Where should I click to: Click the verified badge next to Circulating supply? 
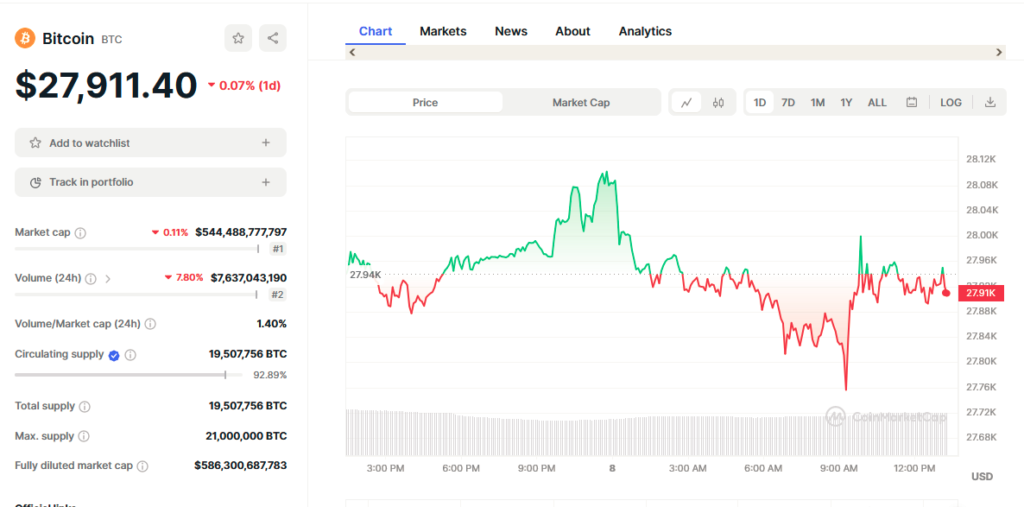(x=114, y=355)
